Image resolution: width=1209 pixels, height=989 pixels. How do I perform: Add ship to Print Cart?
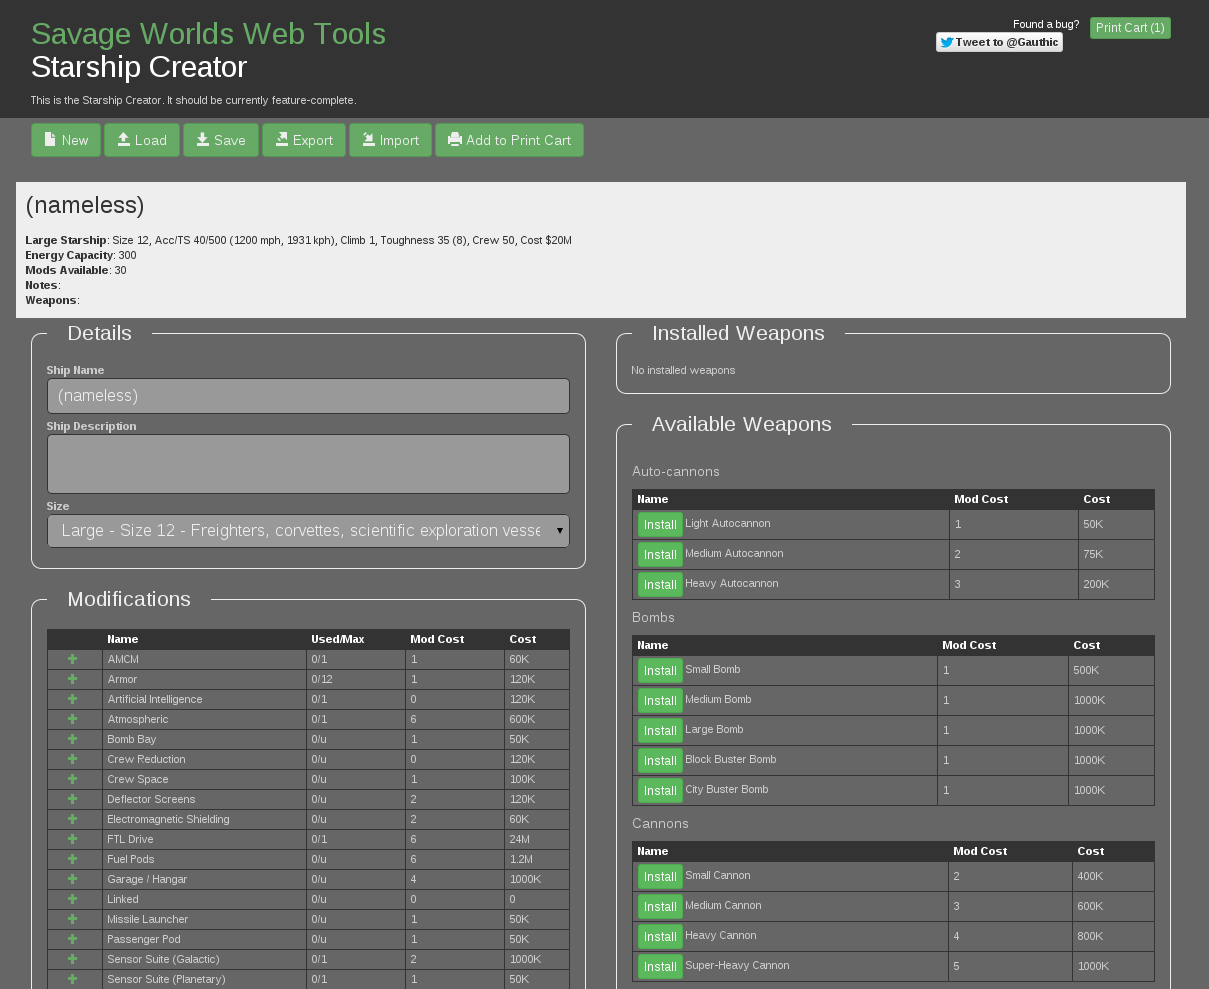509,140
